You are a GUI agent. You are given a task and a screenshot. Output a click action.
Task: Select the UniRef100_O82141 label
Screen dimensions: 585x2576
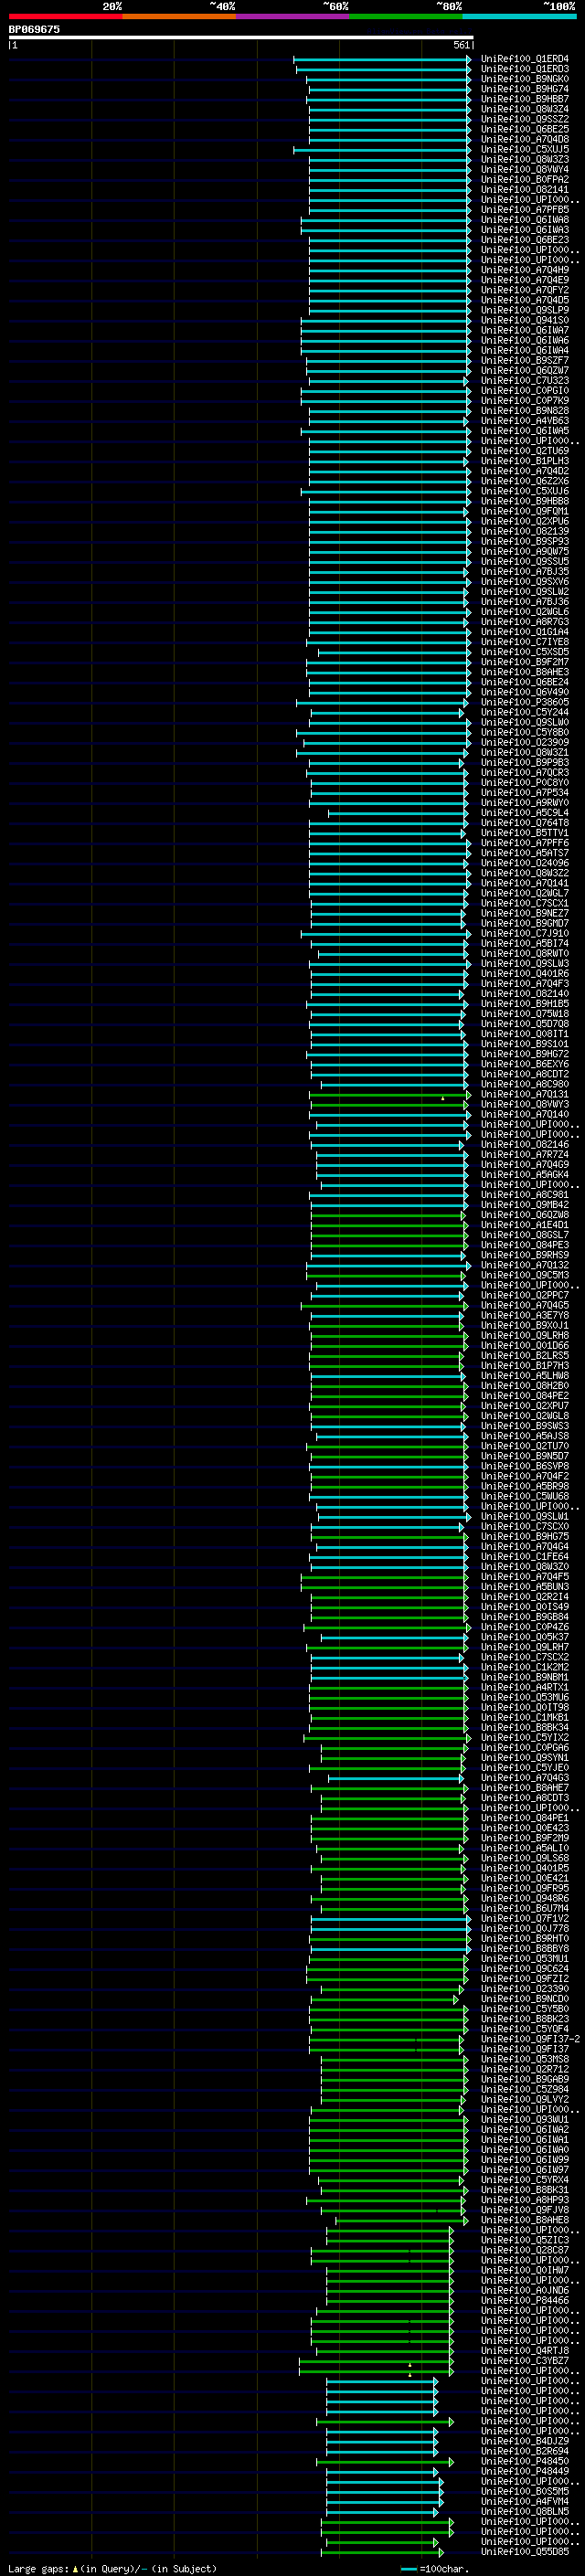[525, 190]
